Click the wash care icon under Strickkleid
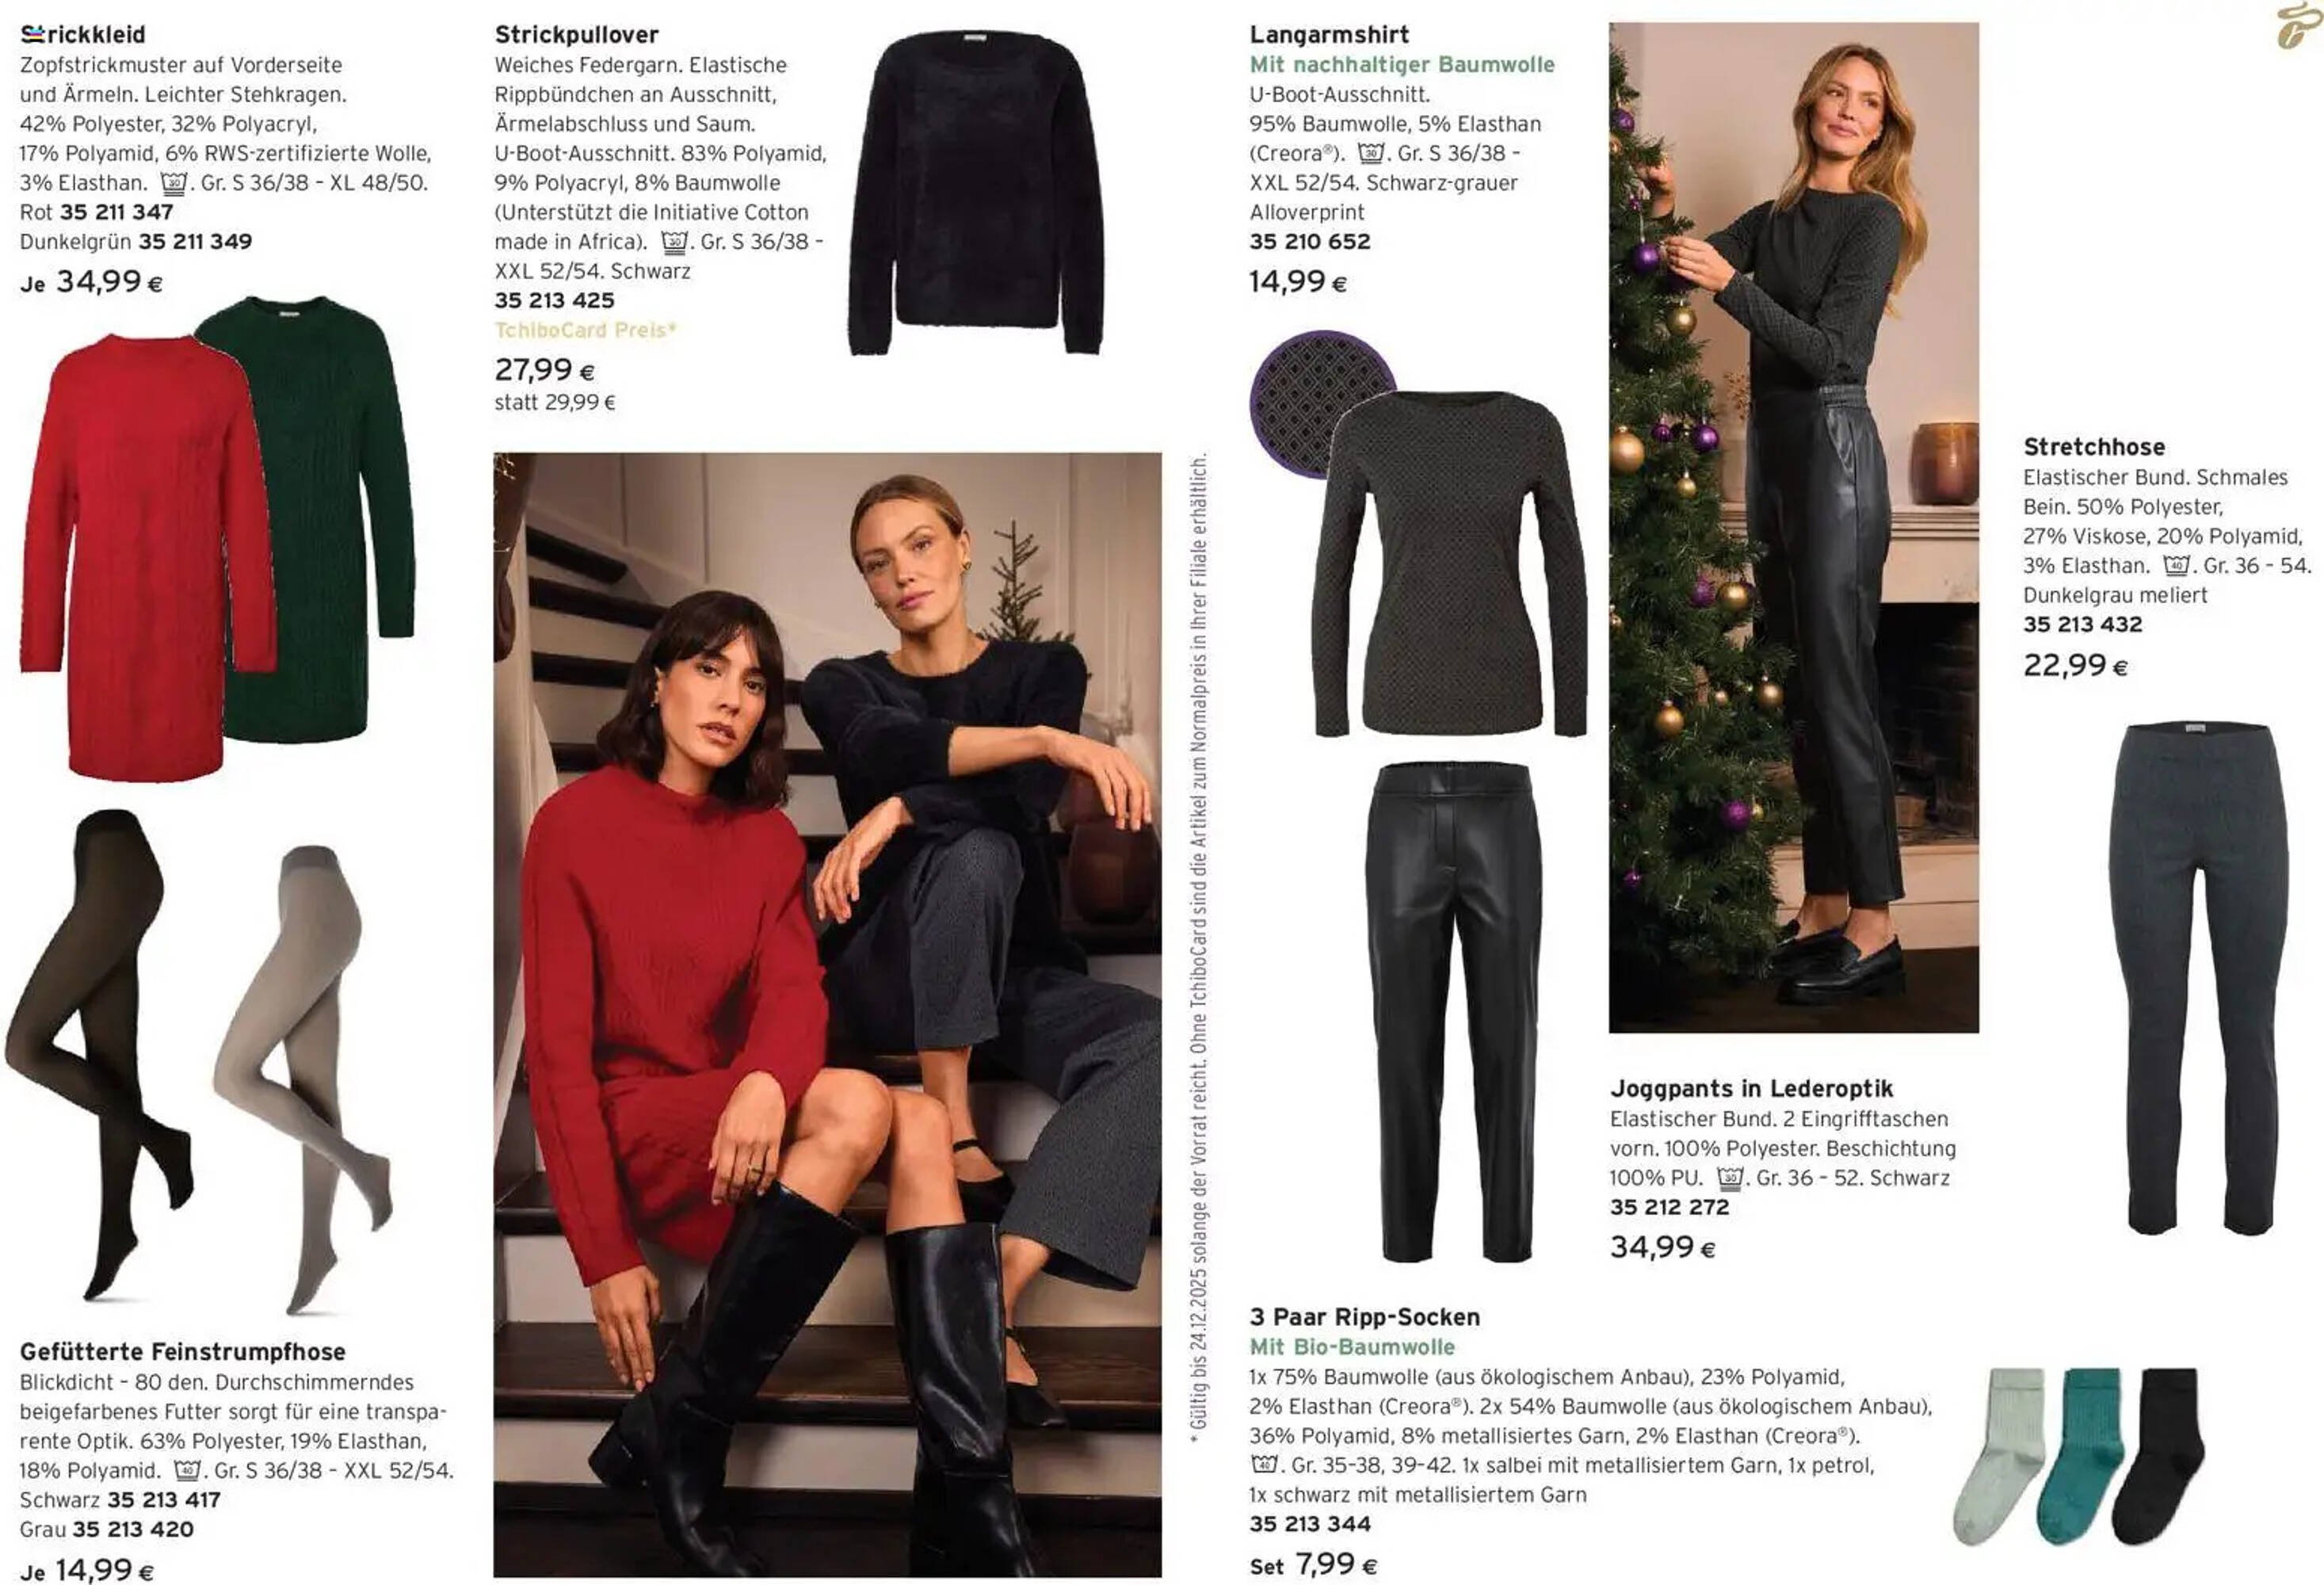This screenshot has width=2324, height=1585. [174, 183]
